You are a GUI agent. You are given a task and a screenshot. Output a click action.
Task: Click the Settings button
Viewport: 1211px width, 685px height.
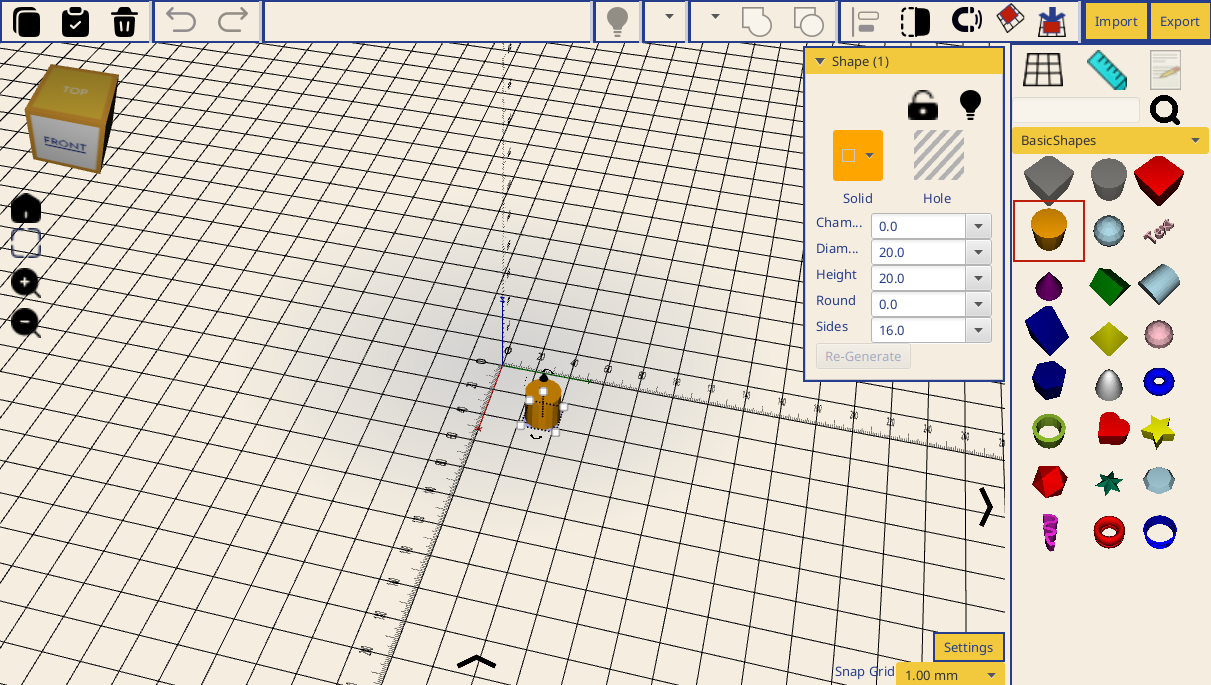969,647
